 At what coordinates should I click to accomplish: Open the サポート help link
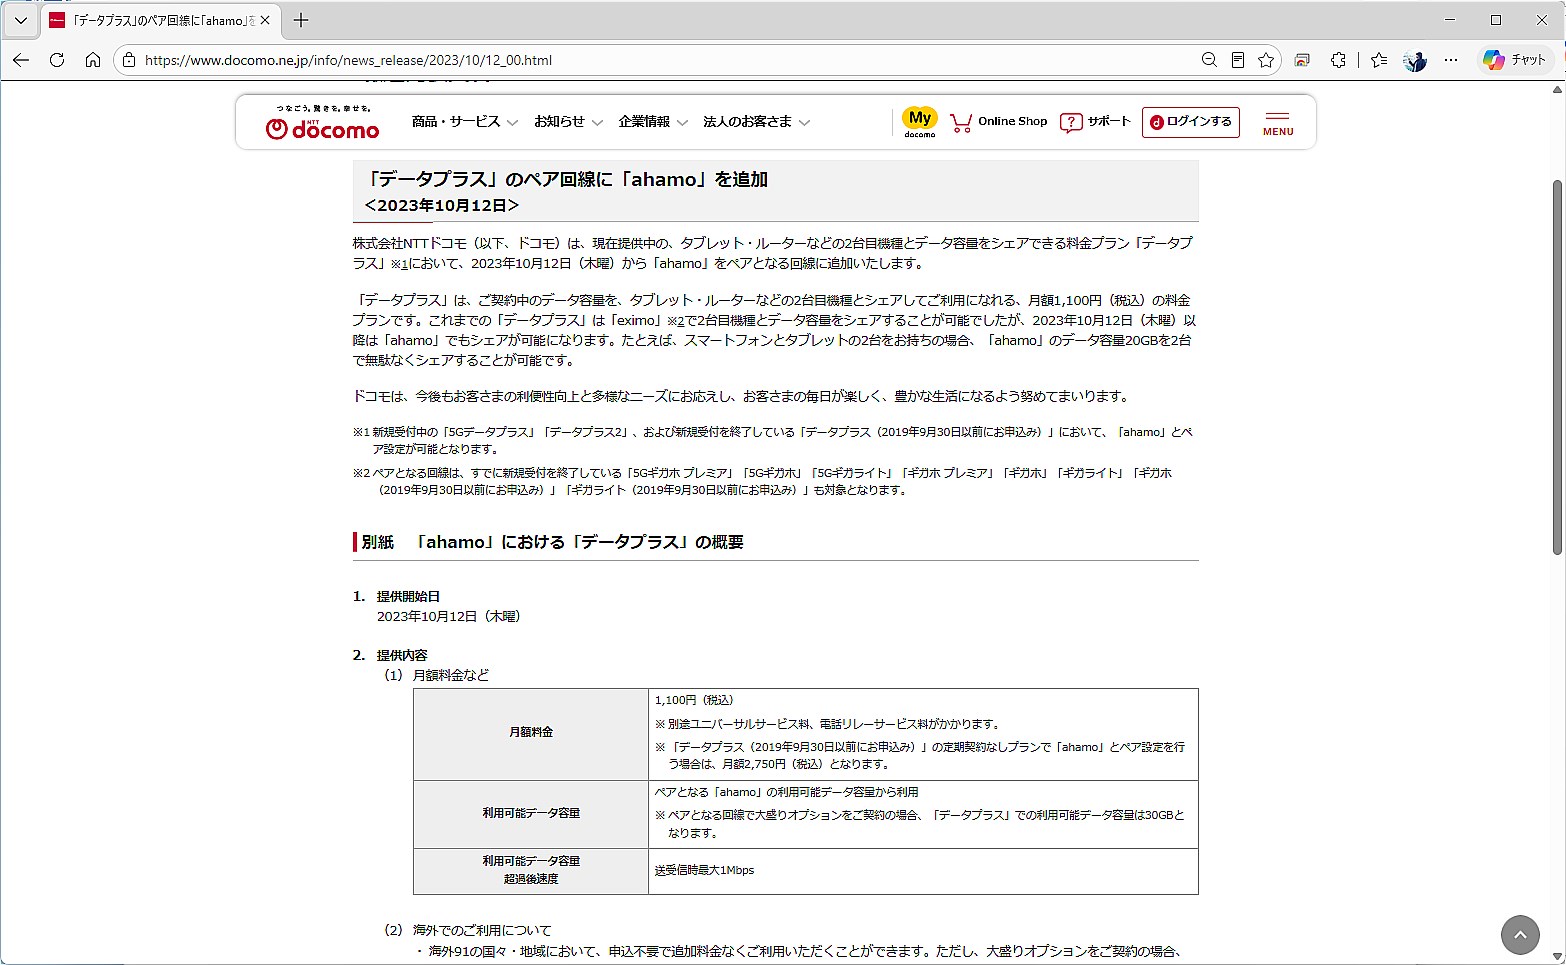1095,122
